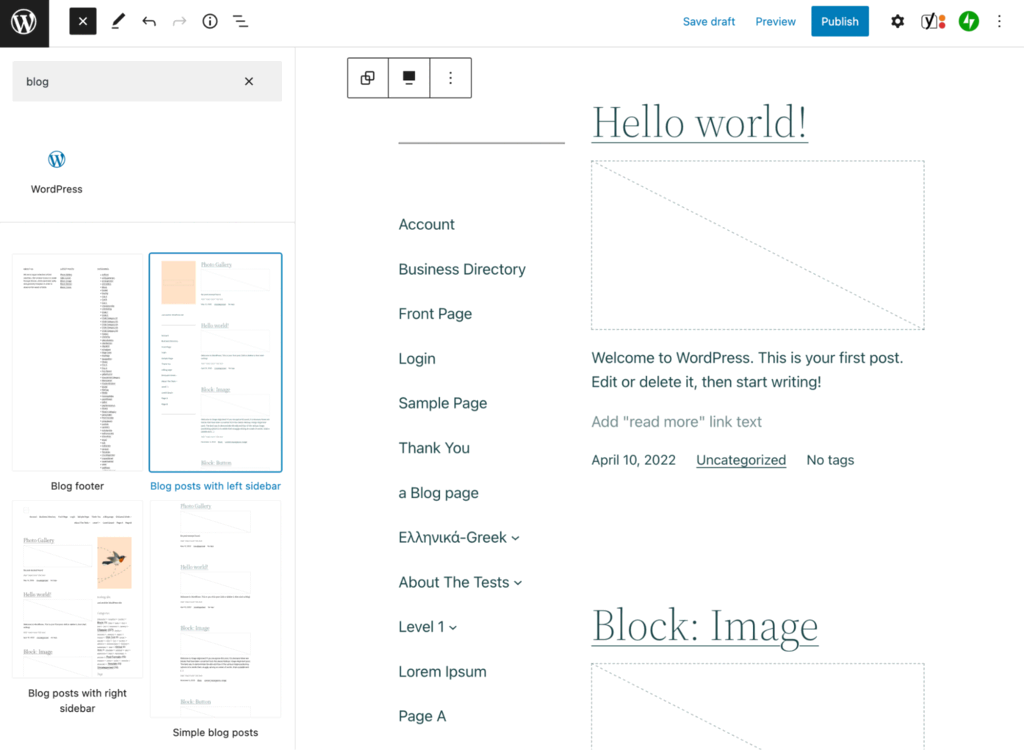This screenshot has width=1024, height=750.
Task: Redo the last undone change
Action: click(x=179, y=22)
